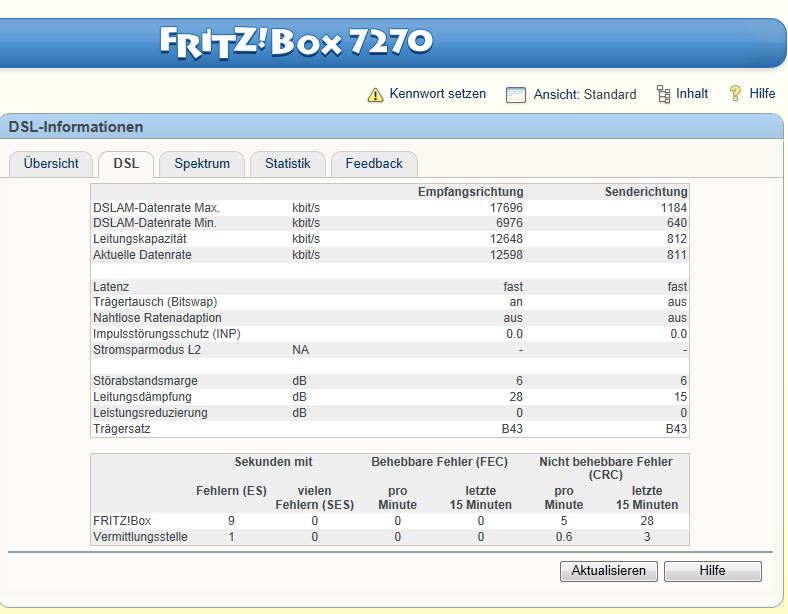Click the Behebbare Fehler (FEC) header
Screen dimensions: 788x614
(440, 462)
